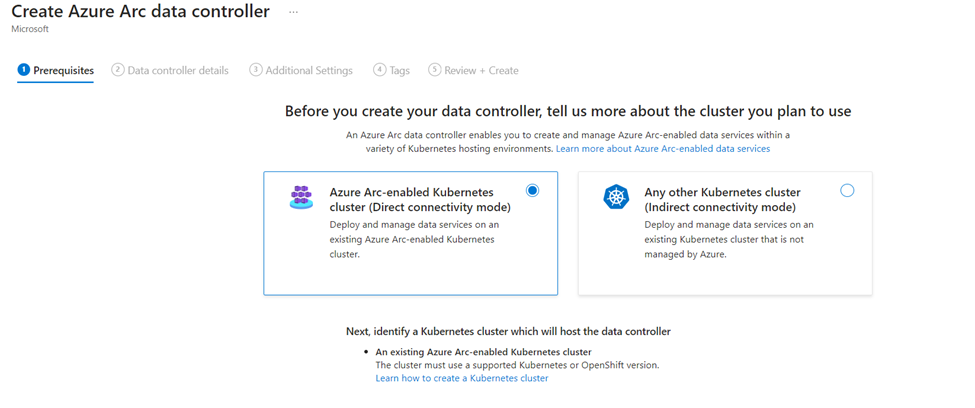The image size is (975, 408).
Task: Open the Data controller details tab
Action: pos(170,71)
